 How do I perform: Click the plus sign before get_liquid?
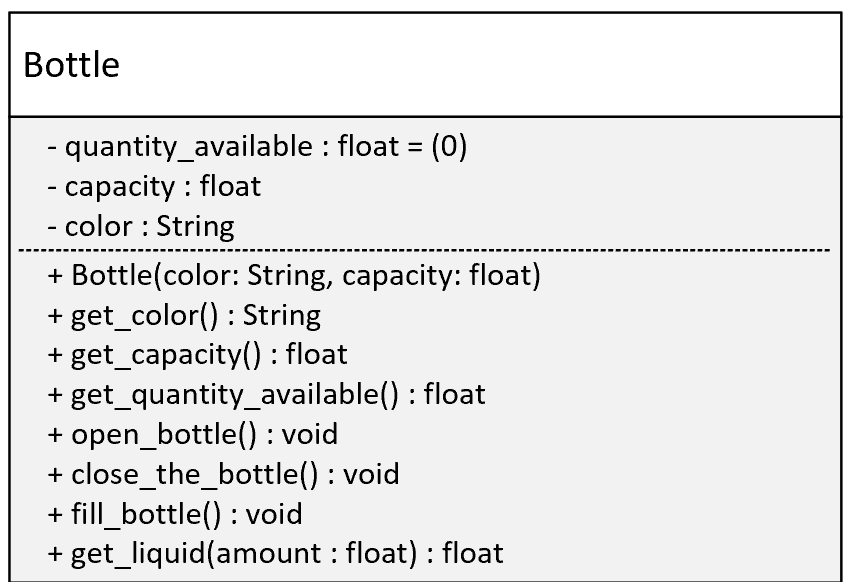click(x=55, y=554)
